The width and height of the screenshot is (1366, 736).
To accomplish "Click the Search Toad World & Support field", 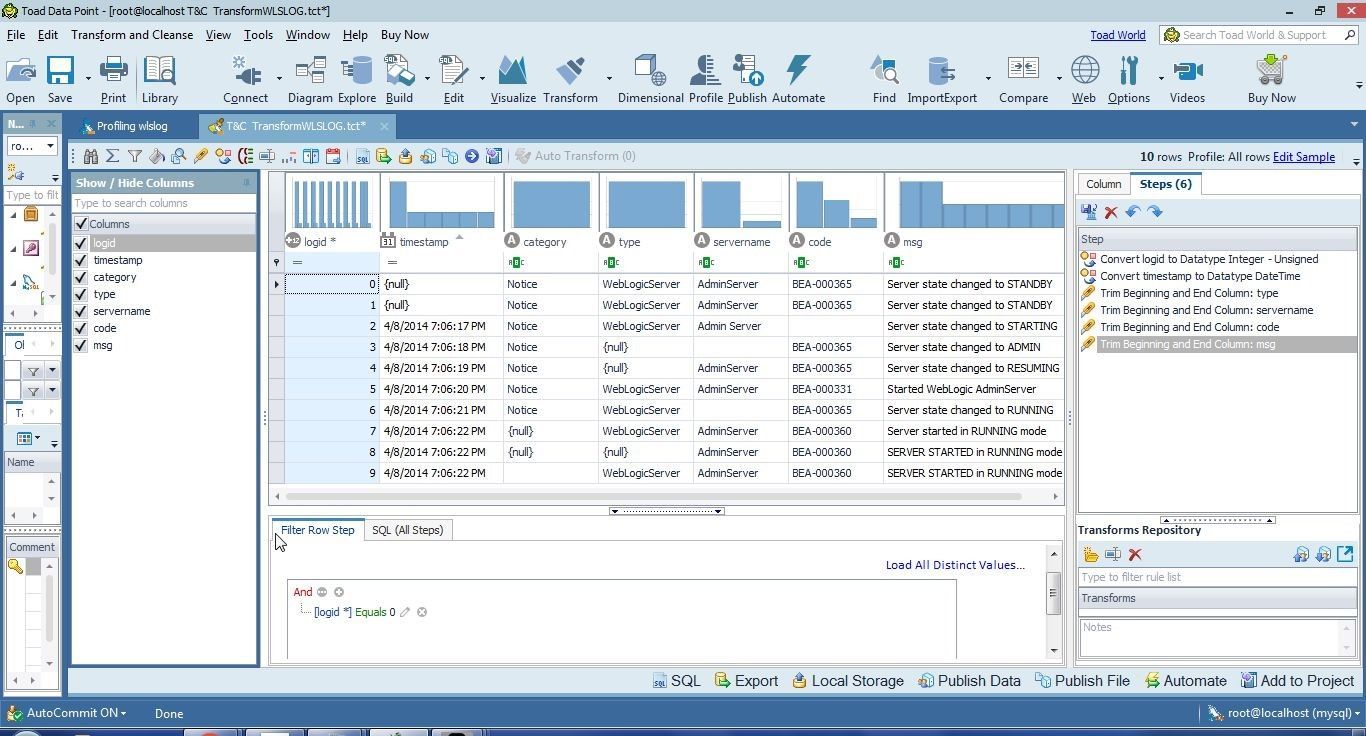I will (1258, 35).
